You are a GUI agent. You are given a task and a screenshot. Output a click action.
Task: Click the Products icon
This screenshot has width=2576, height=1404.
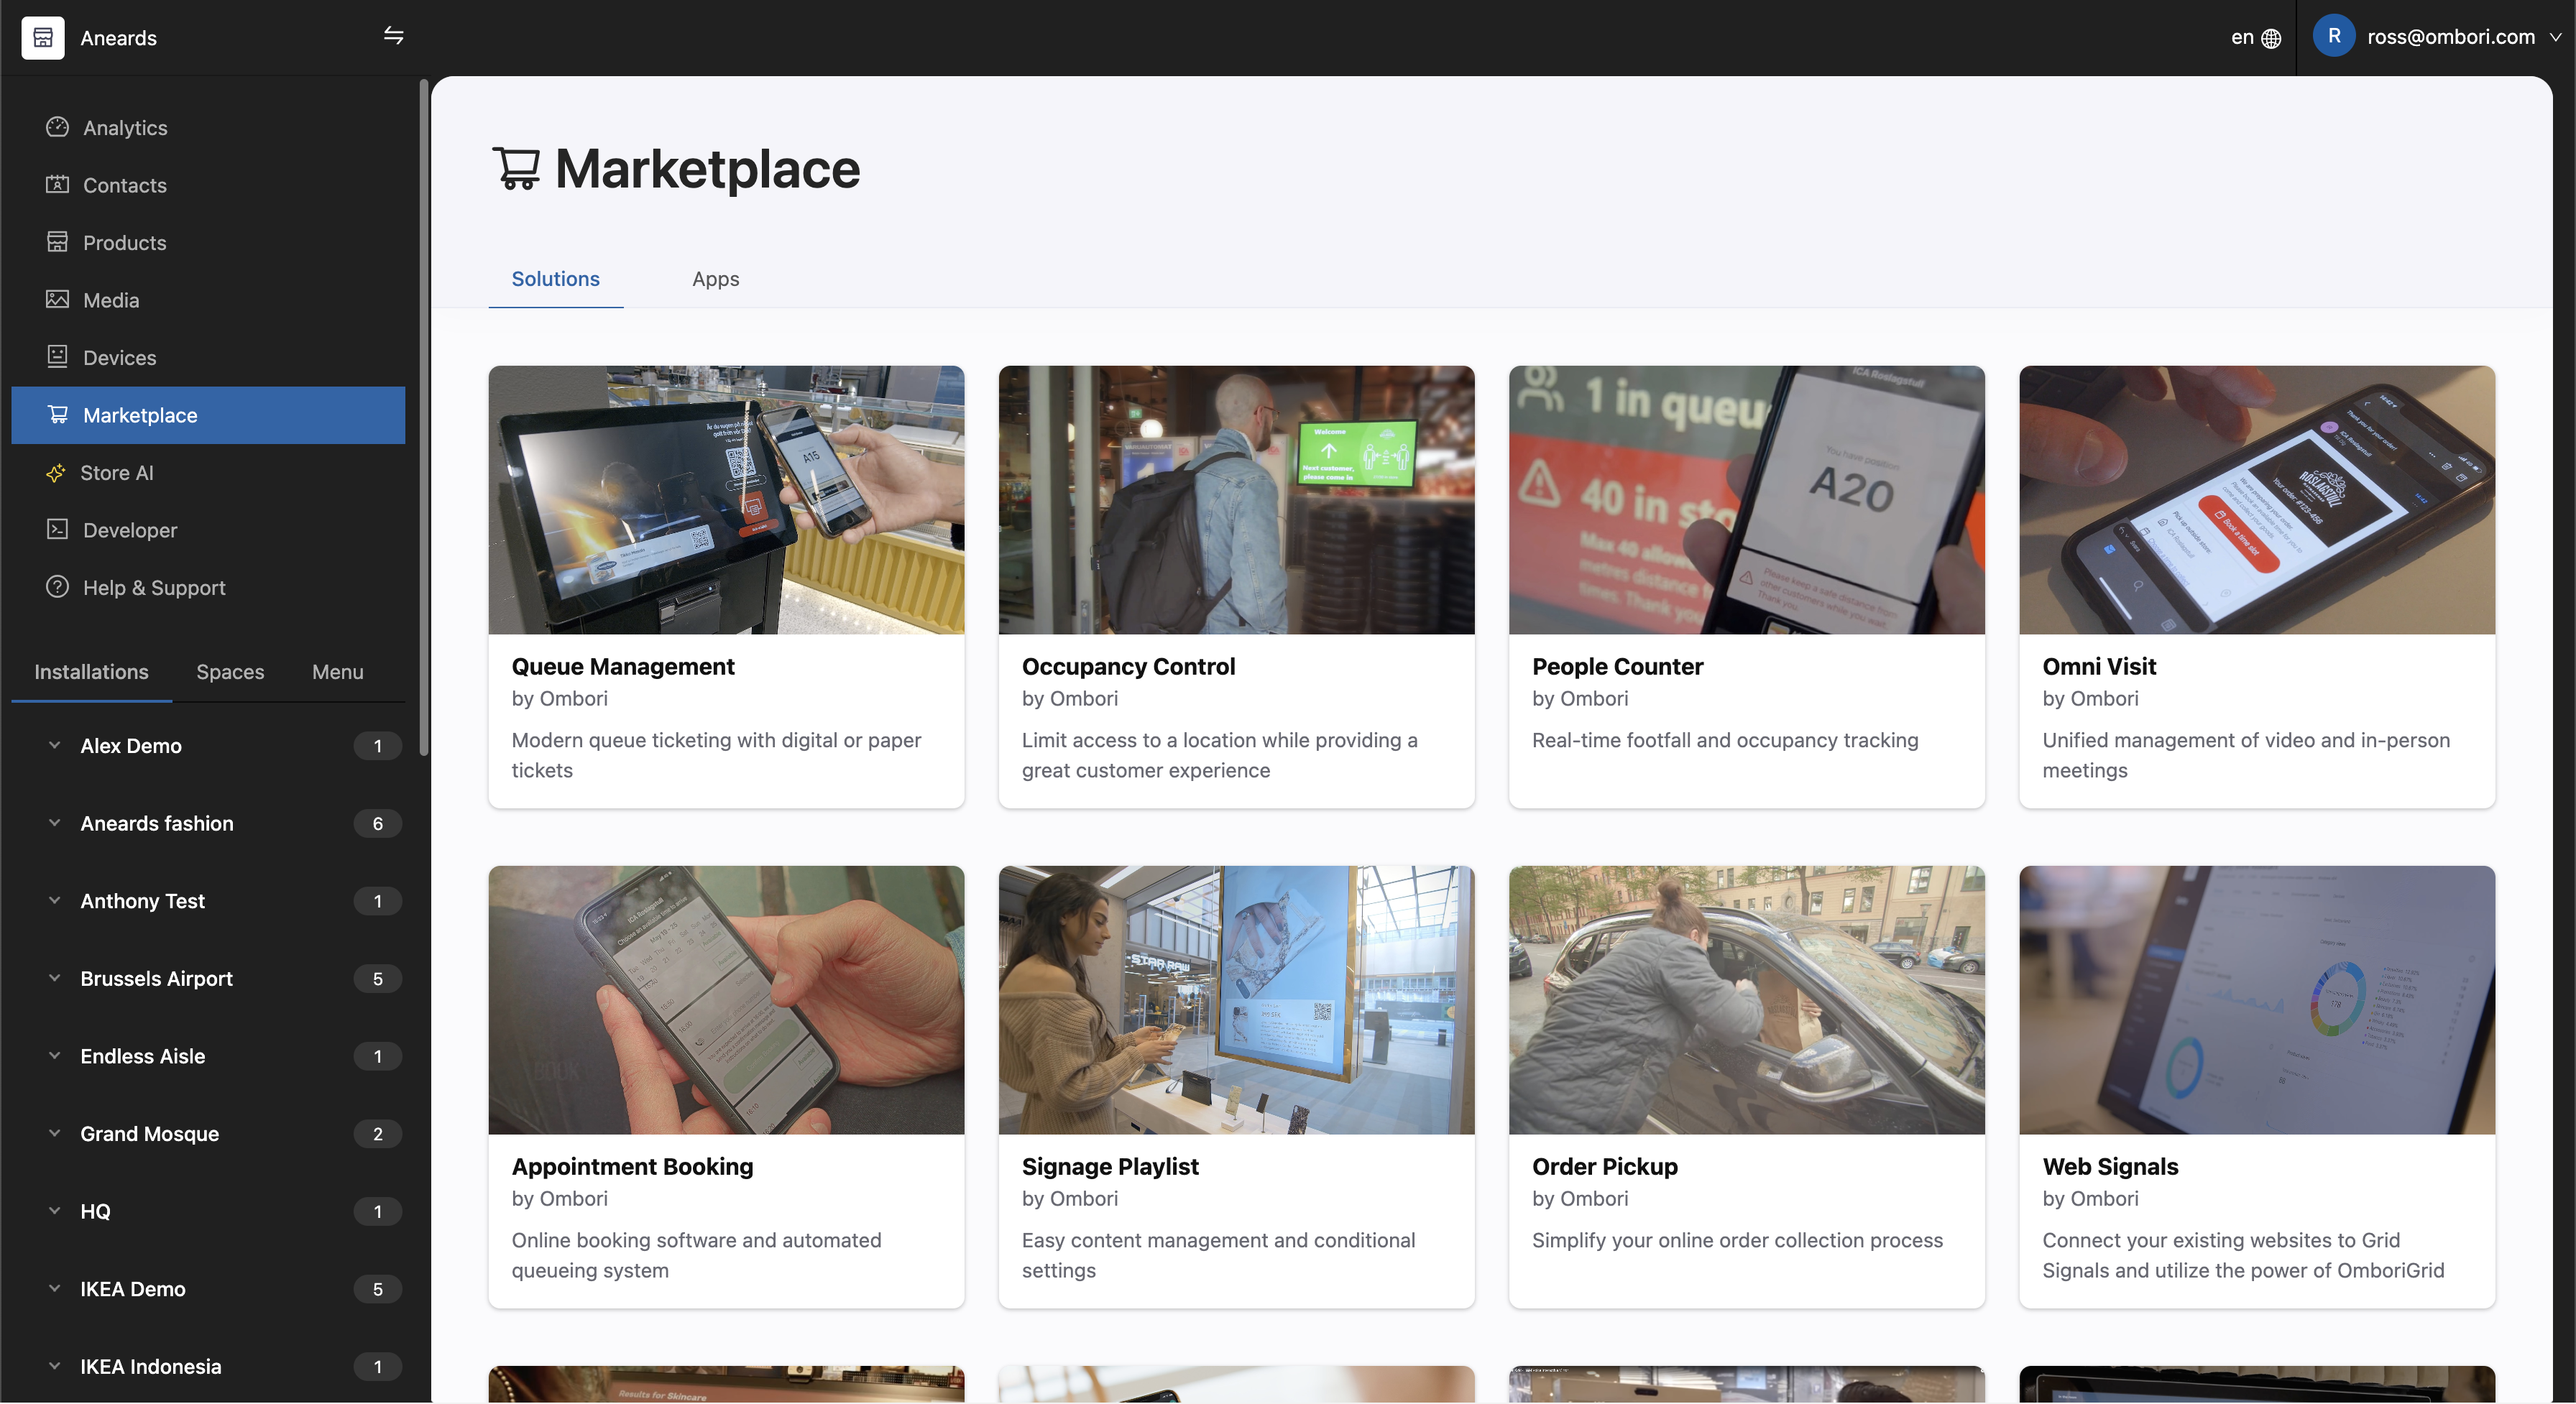click(x=58, y=242)
